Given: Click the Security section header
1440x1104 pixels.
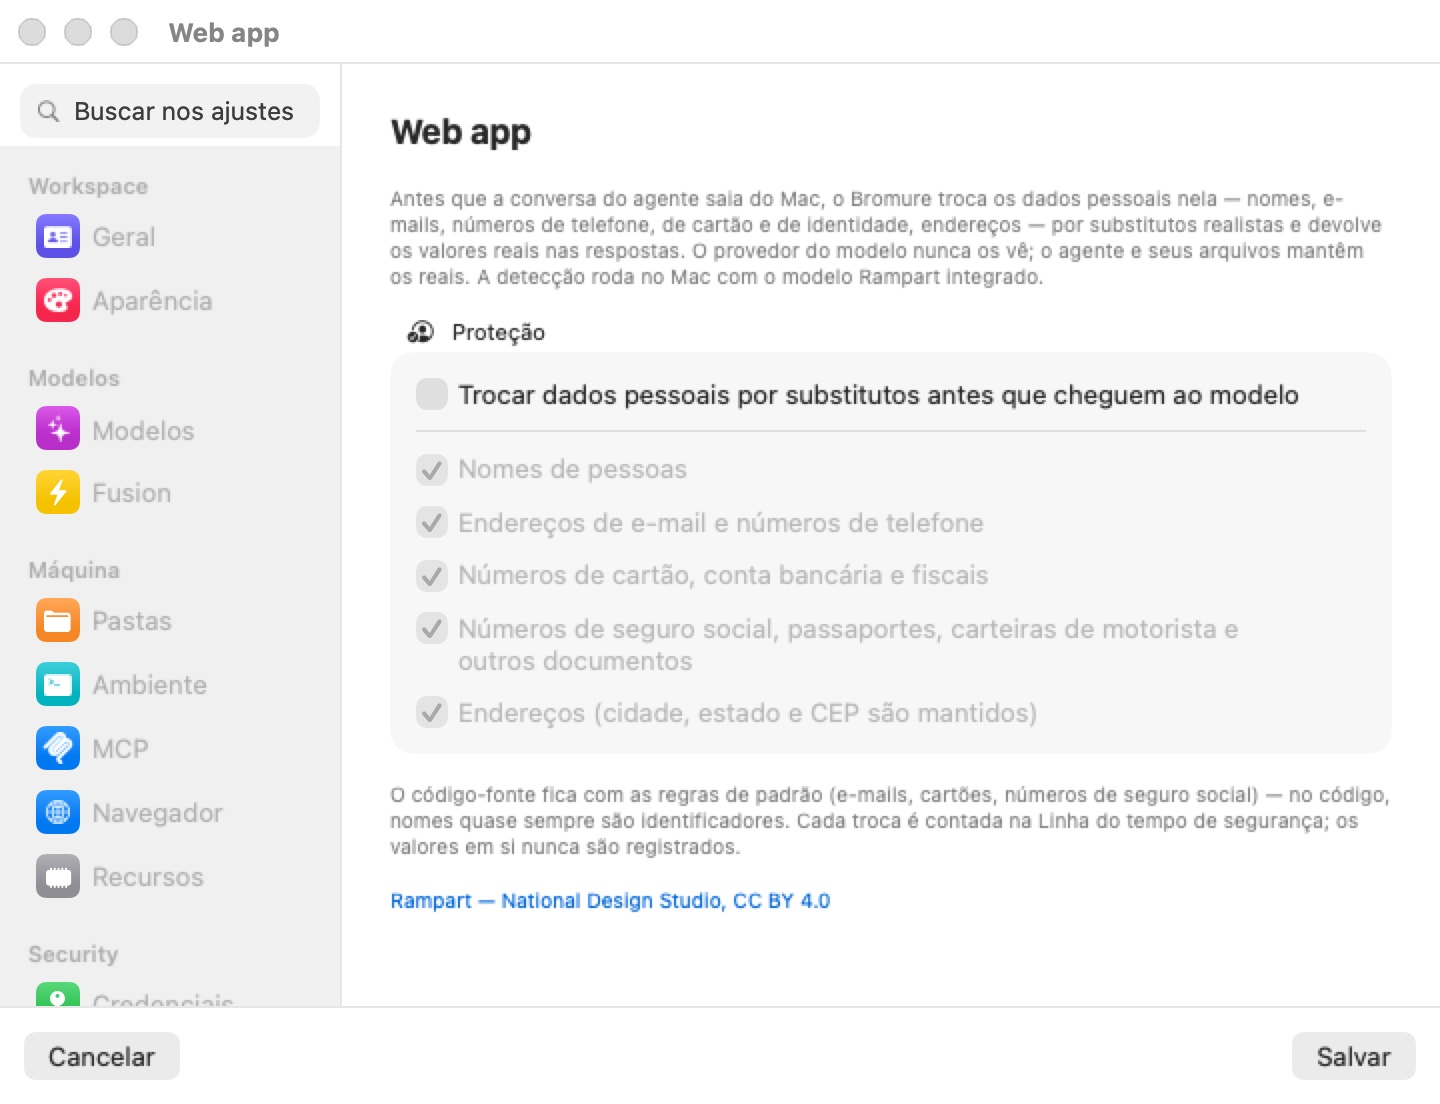Looking at the screenshot, I should coord(73,954).
